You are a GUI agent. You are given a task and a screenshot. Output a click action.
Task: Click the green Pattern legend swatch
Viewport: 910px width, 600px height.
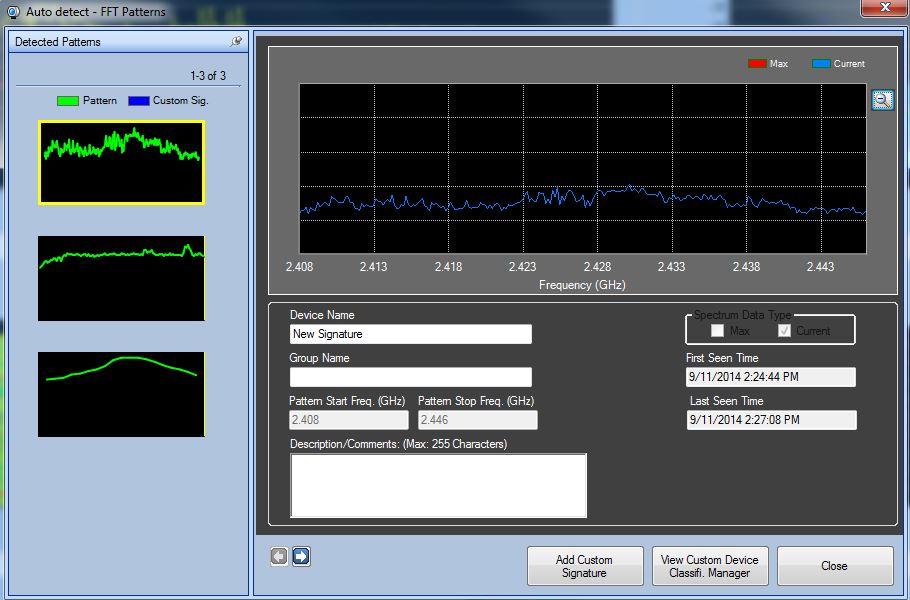(67, 101)
